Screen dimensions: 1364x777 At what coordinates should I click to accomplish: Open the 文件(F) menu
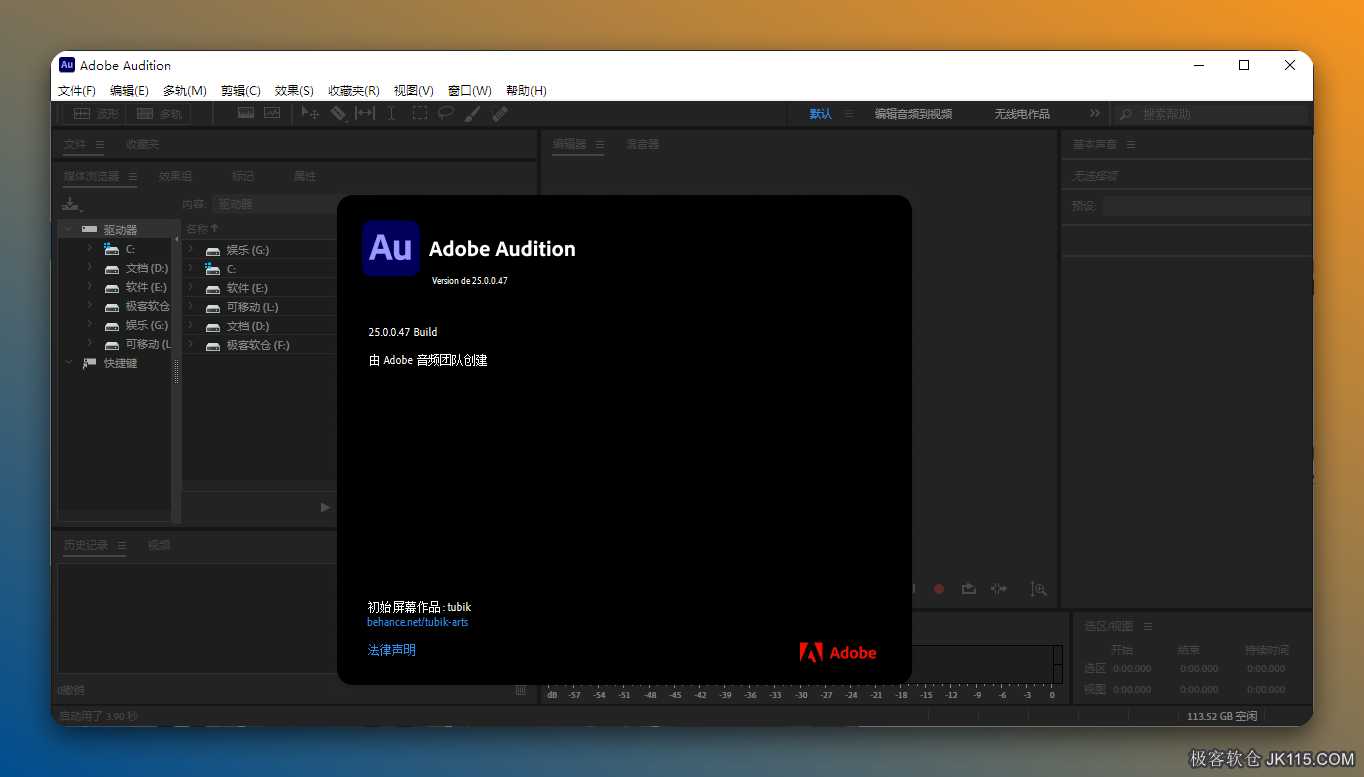pyautogui.click(x=77, y=90)
